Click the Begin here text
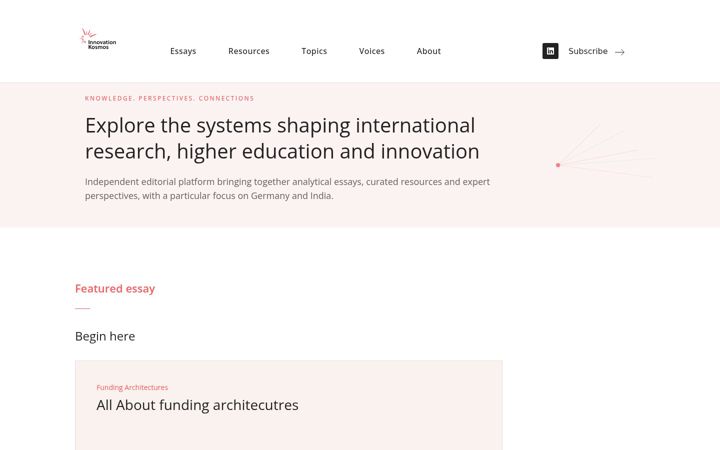Viewport: 720px width, 450px height. point(105,336)
